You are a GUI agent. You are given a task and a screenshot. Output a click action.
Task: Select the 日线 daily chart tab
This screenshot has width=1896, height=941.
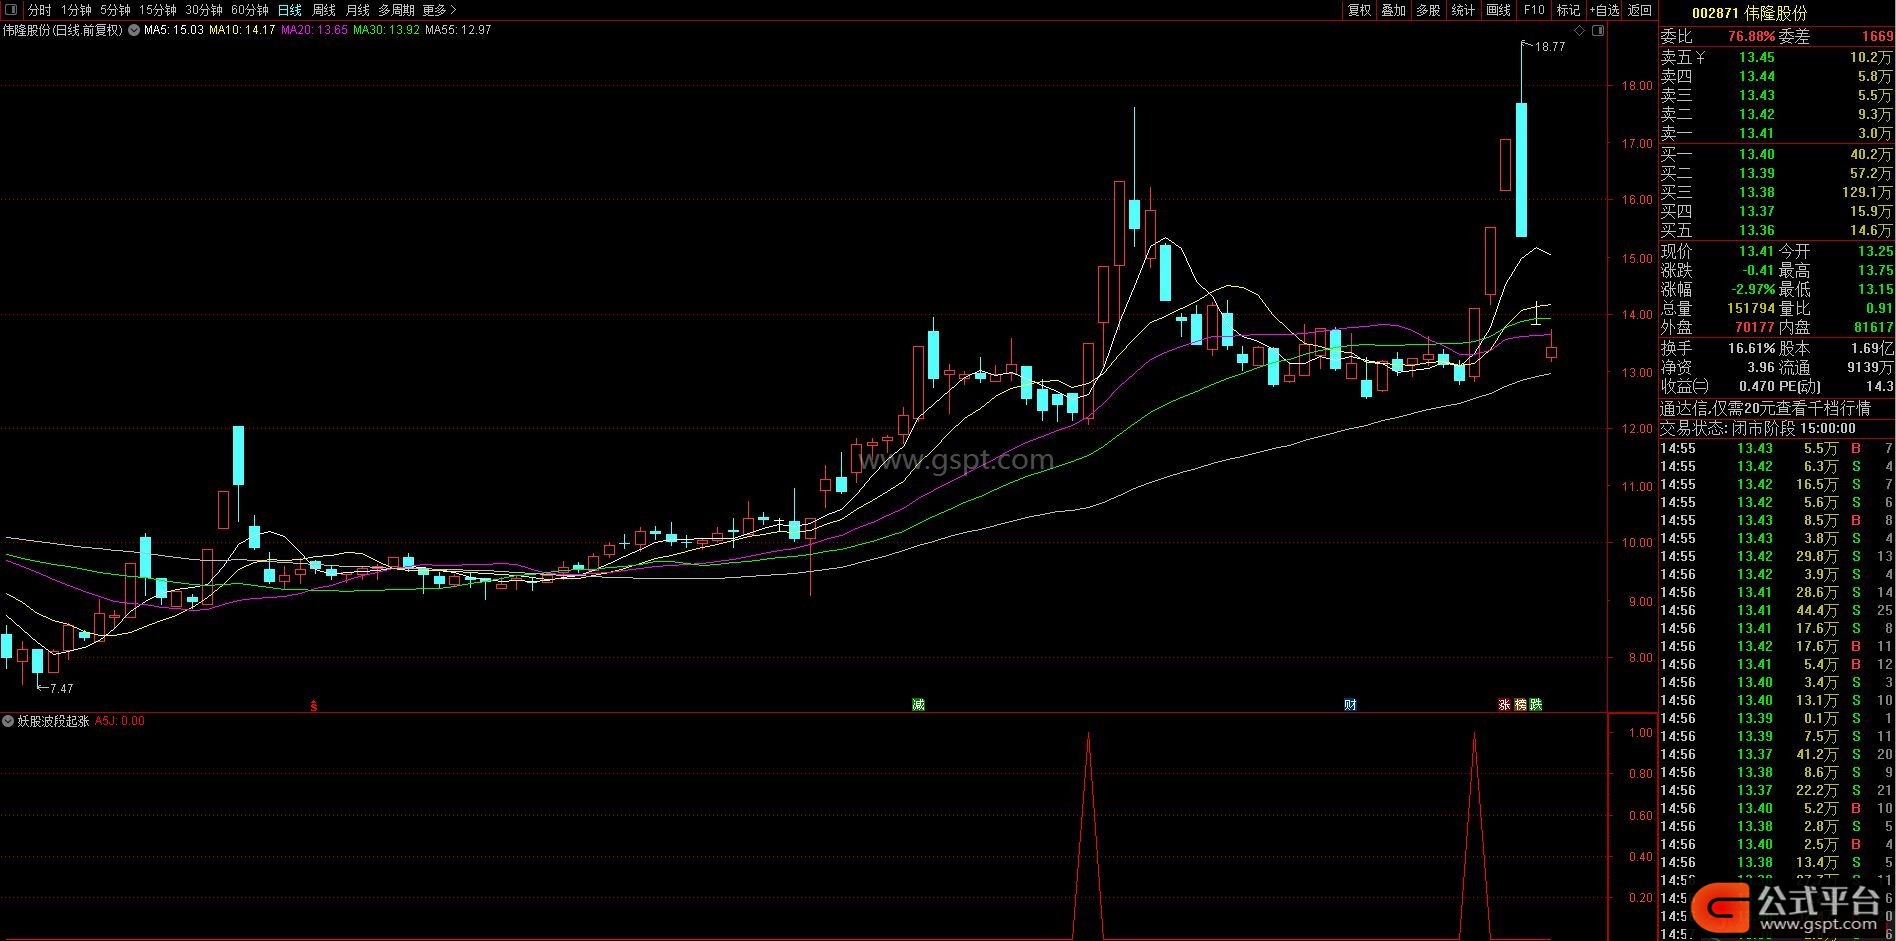click(x=290, y=10)
